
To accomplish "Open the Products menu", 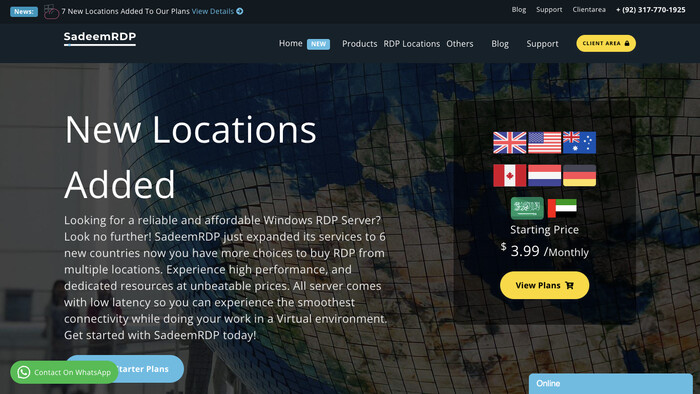I will [x=359, y=44].
